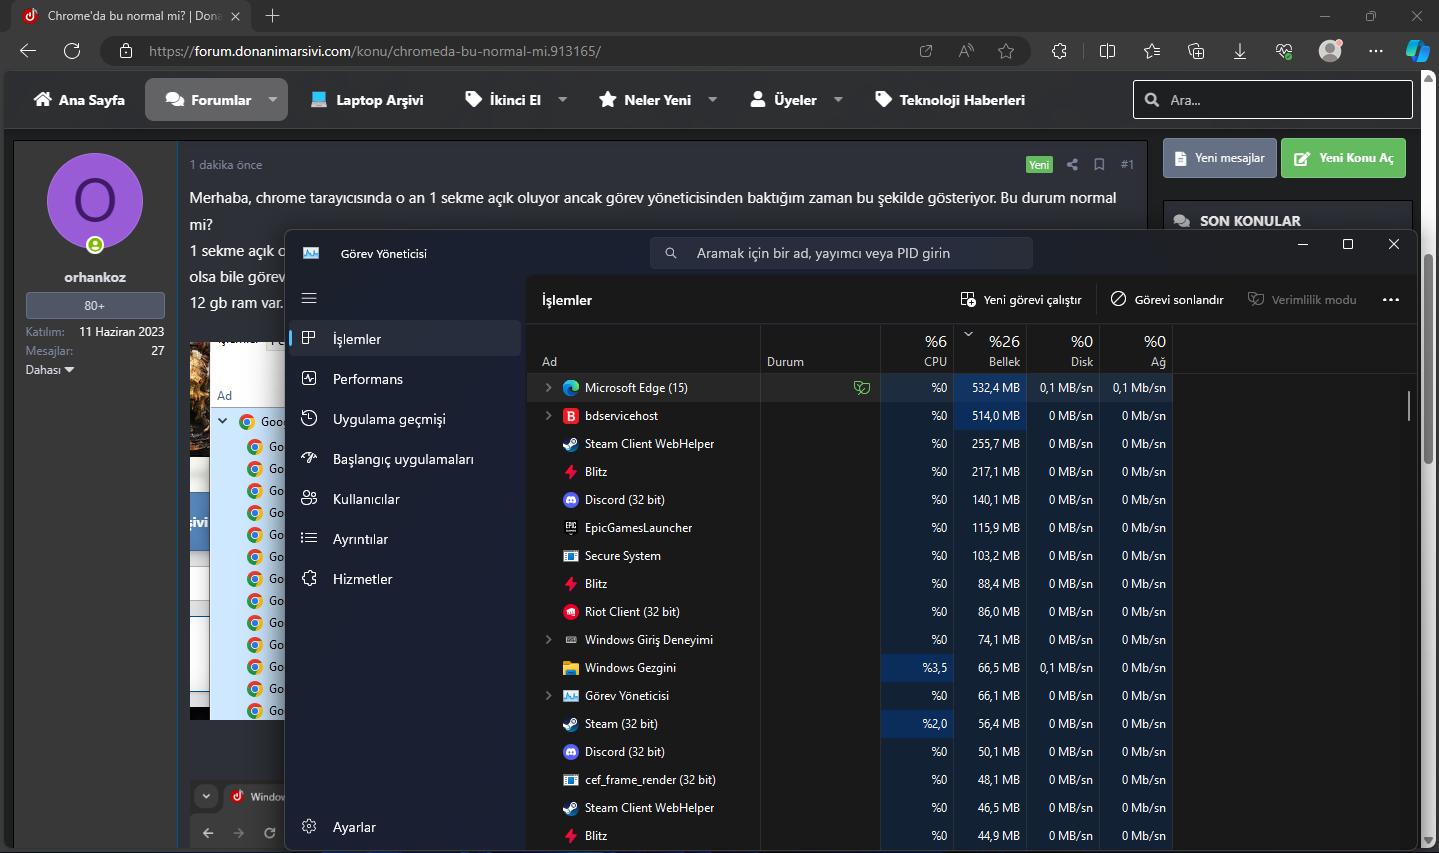Viewport: 1439px width, 853px height.
Task: Click the Edge address bar URL
Action: [375, 51]
